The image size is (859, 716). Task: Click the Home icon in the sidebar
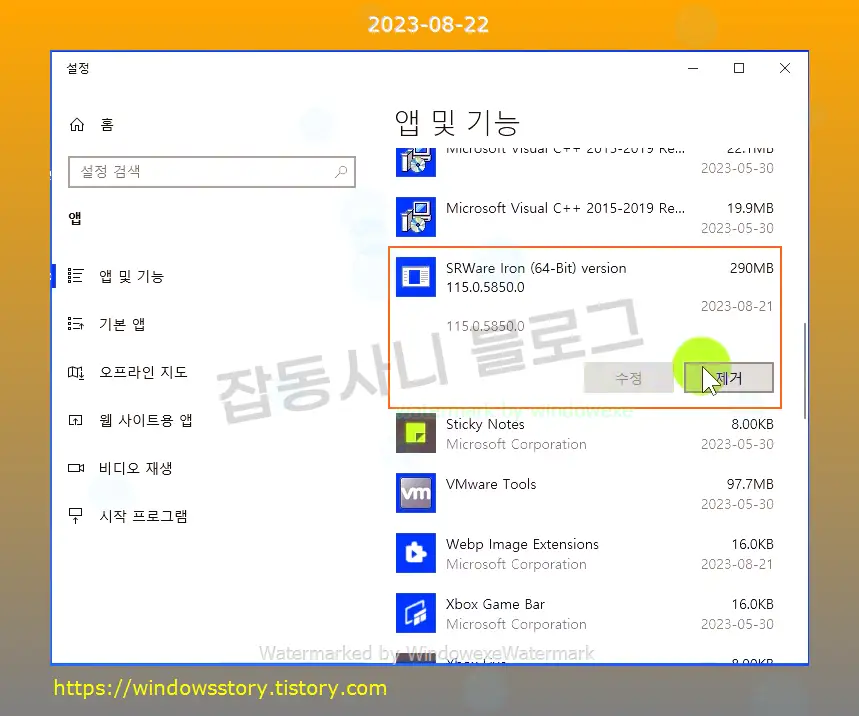pos(77,125)
